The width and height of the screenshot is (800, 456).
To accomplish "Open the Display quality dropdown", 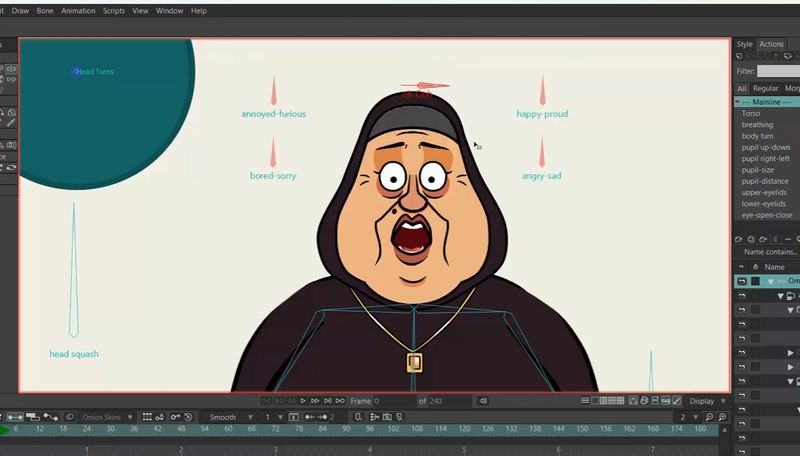I will [708, 401].
